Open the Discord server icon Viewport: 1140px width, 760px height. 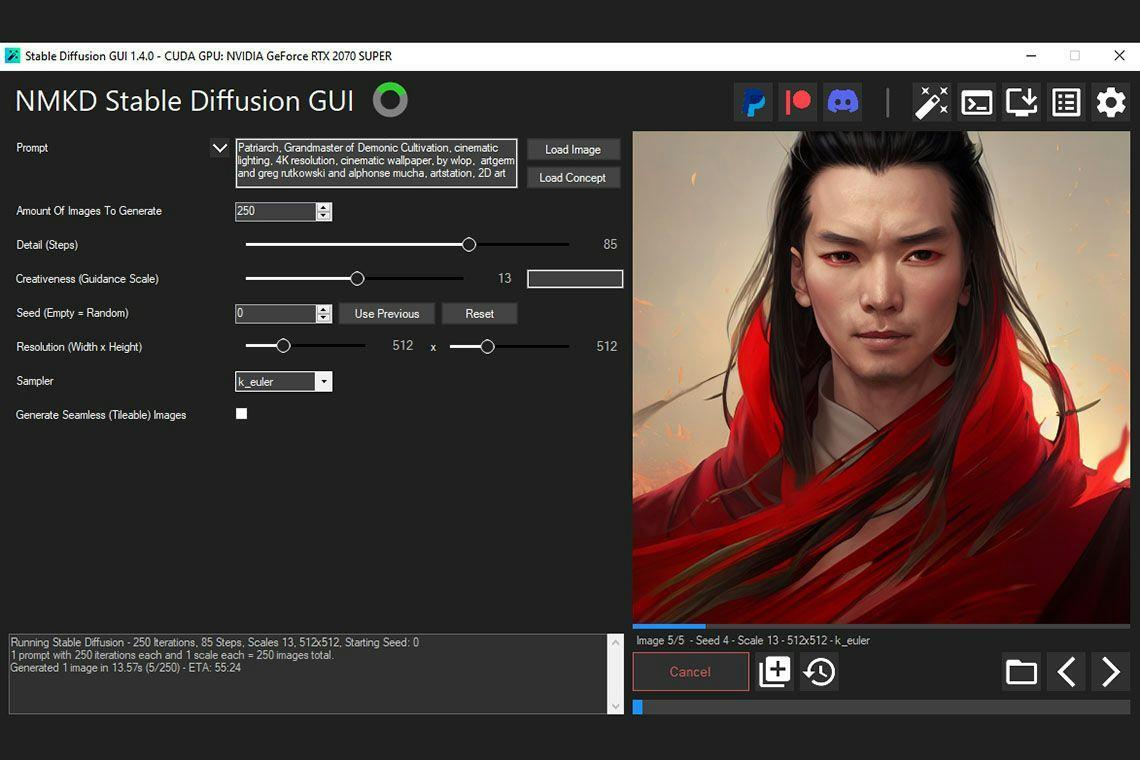[x=843, y=102]
